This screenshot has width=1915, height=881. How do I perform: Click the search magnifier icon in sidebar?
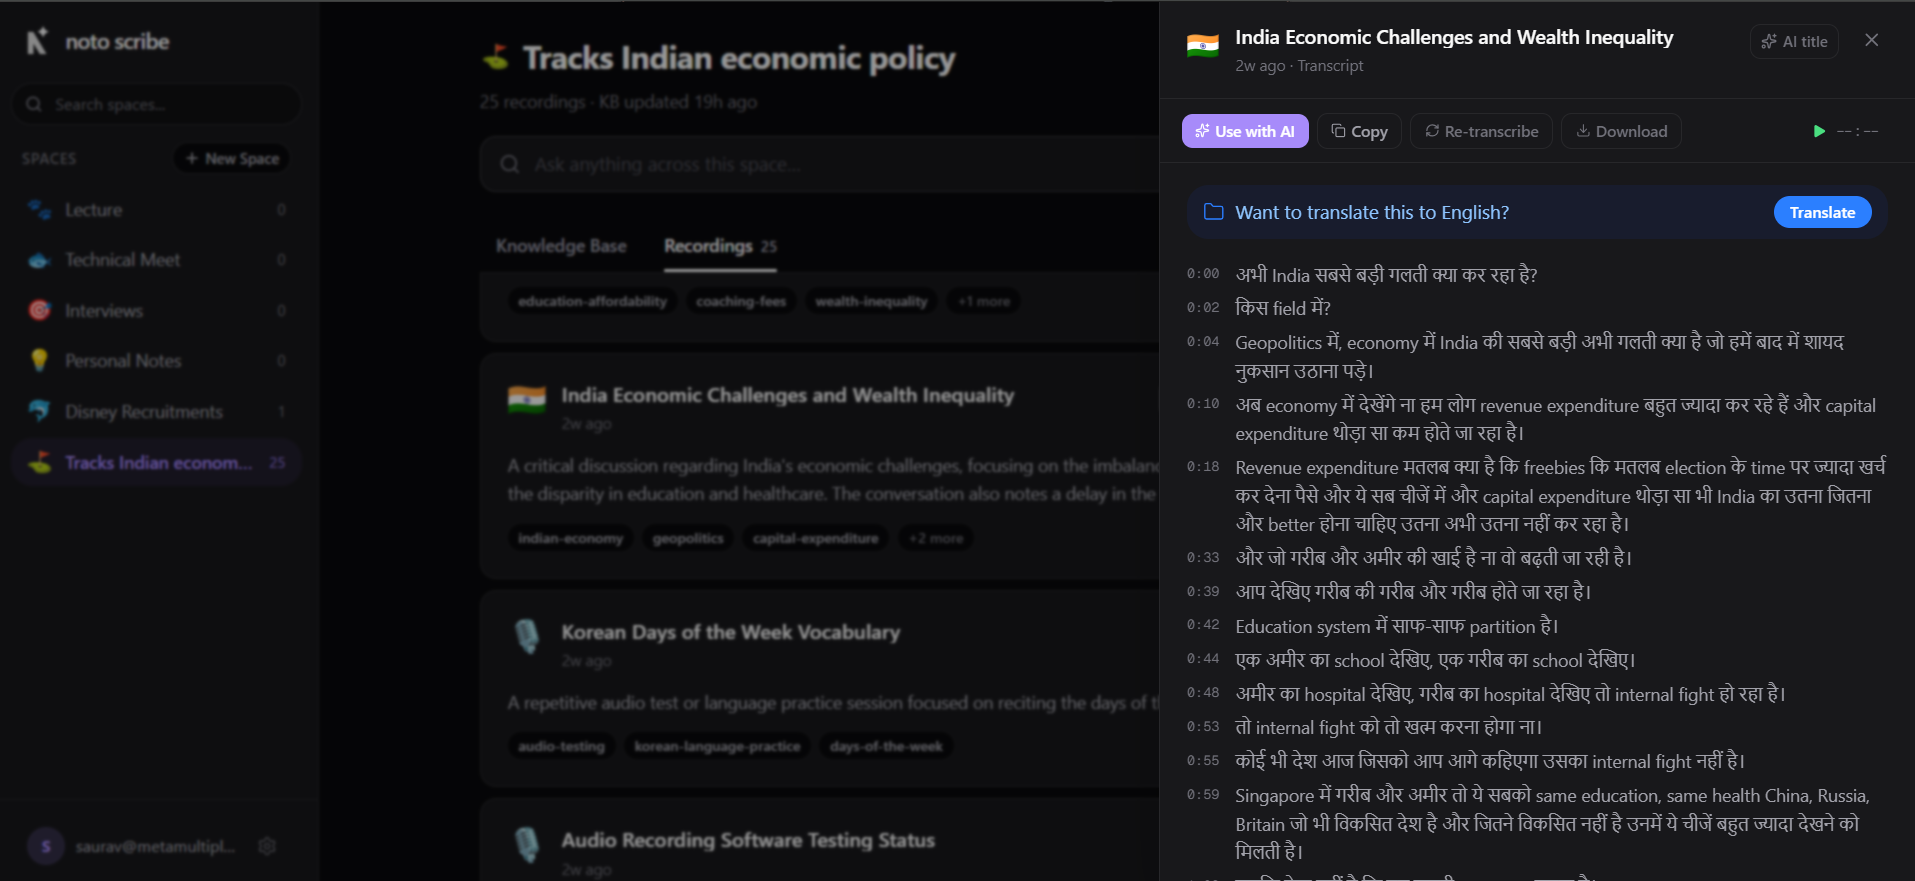pyautogui.click(x=34, y=104)
